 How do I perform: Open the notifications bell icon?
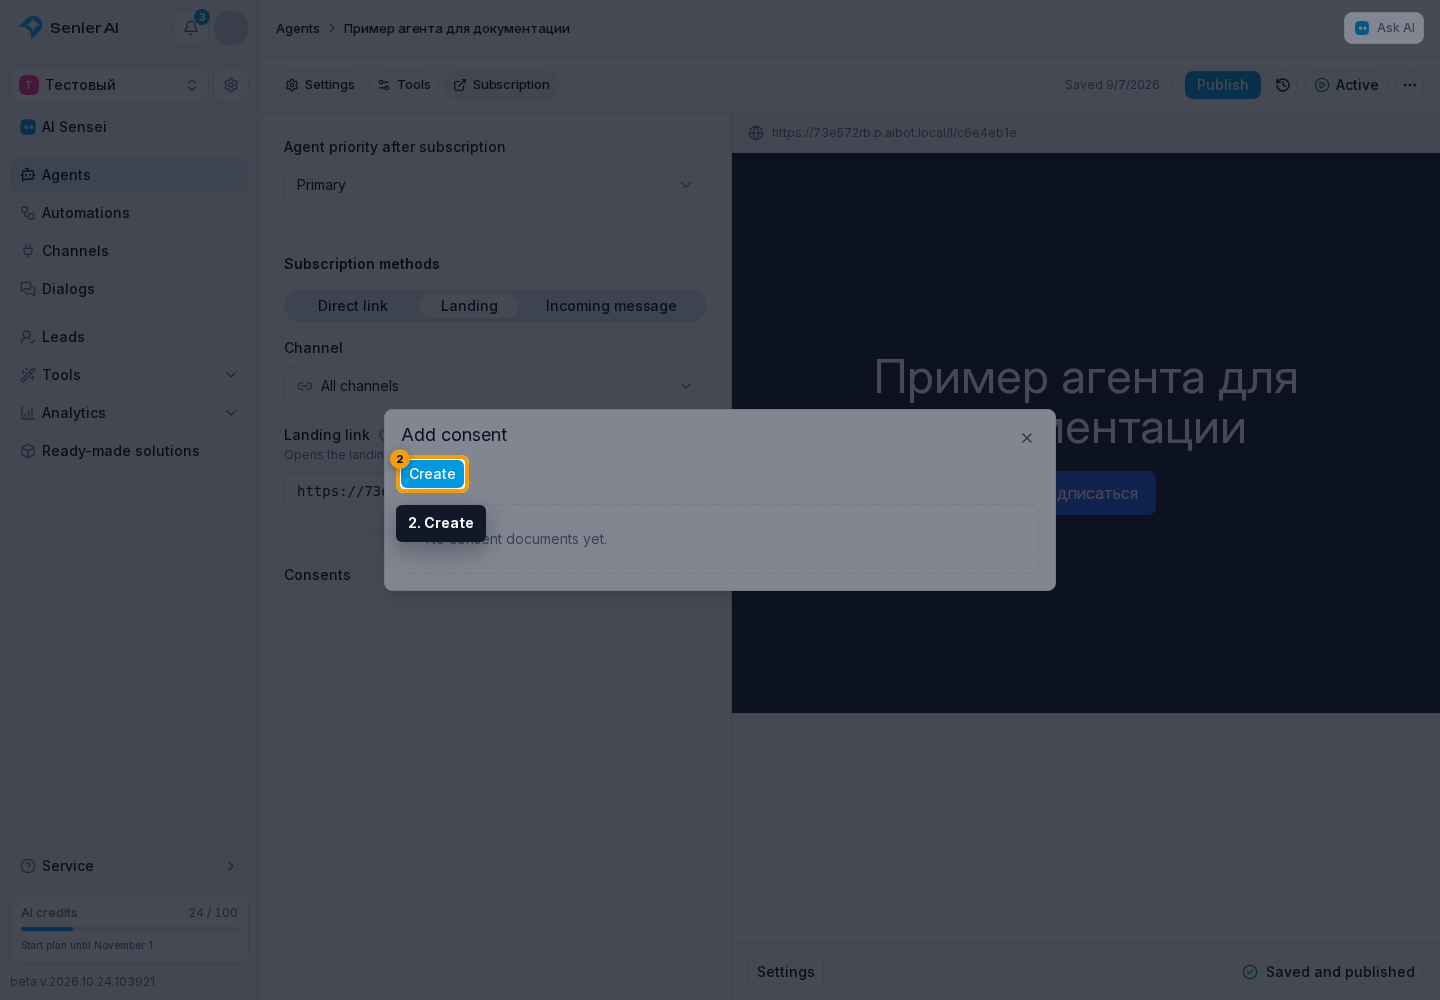pyautogui.click(x=191, y=28)
